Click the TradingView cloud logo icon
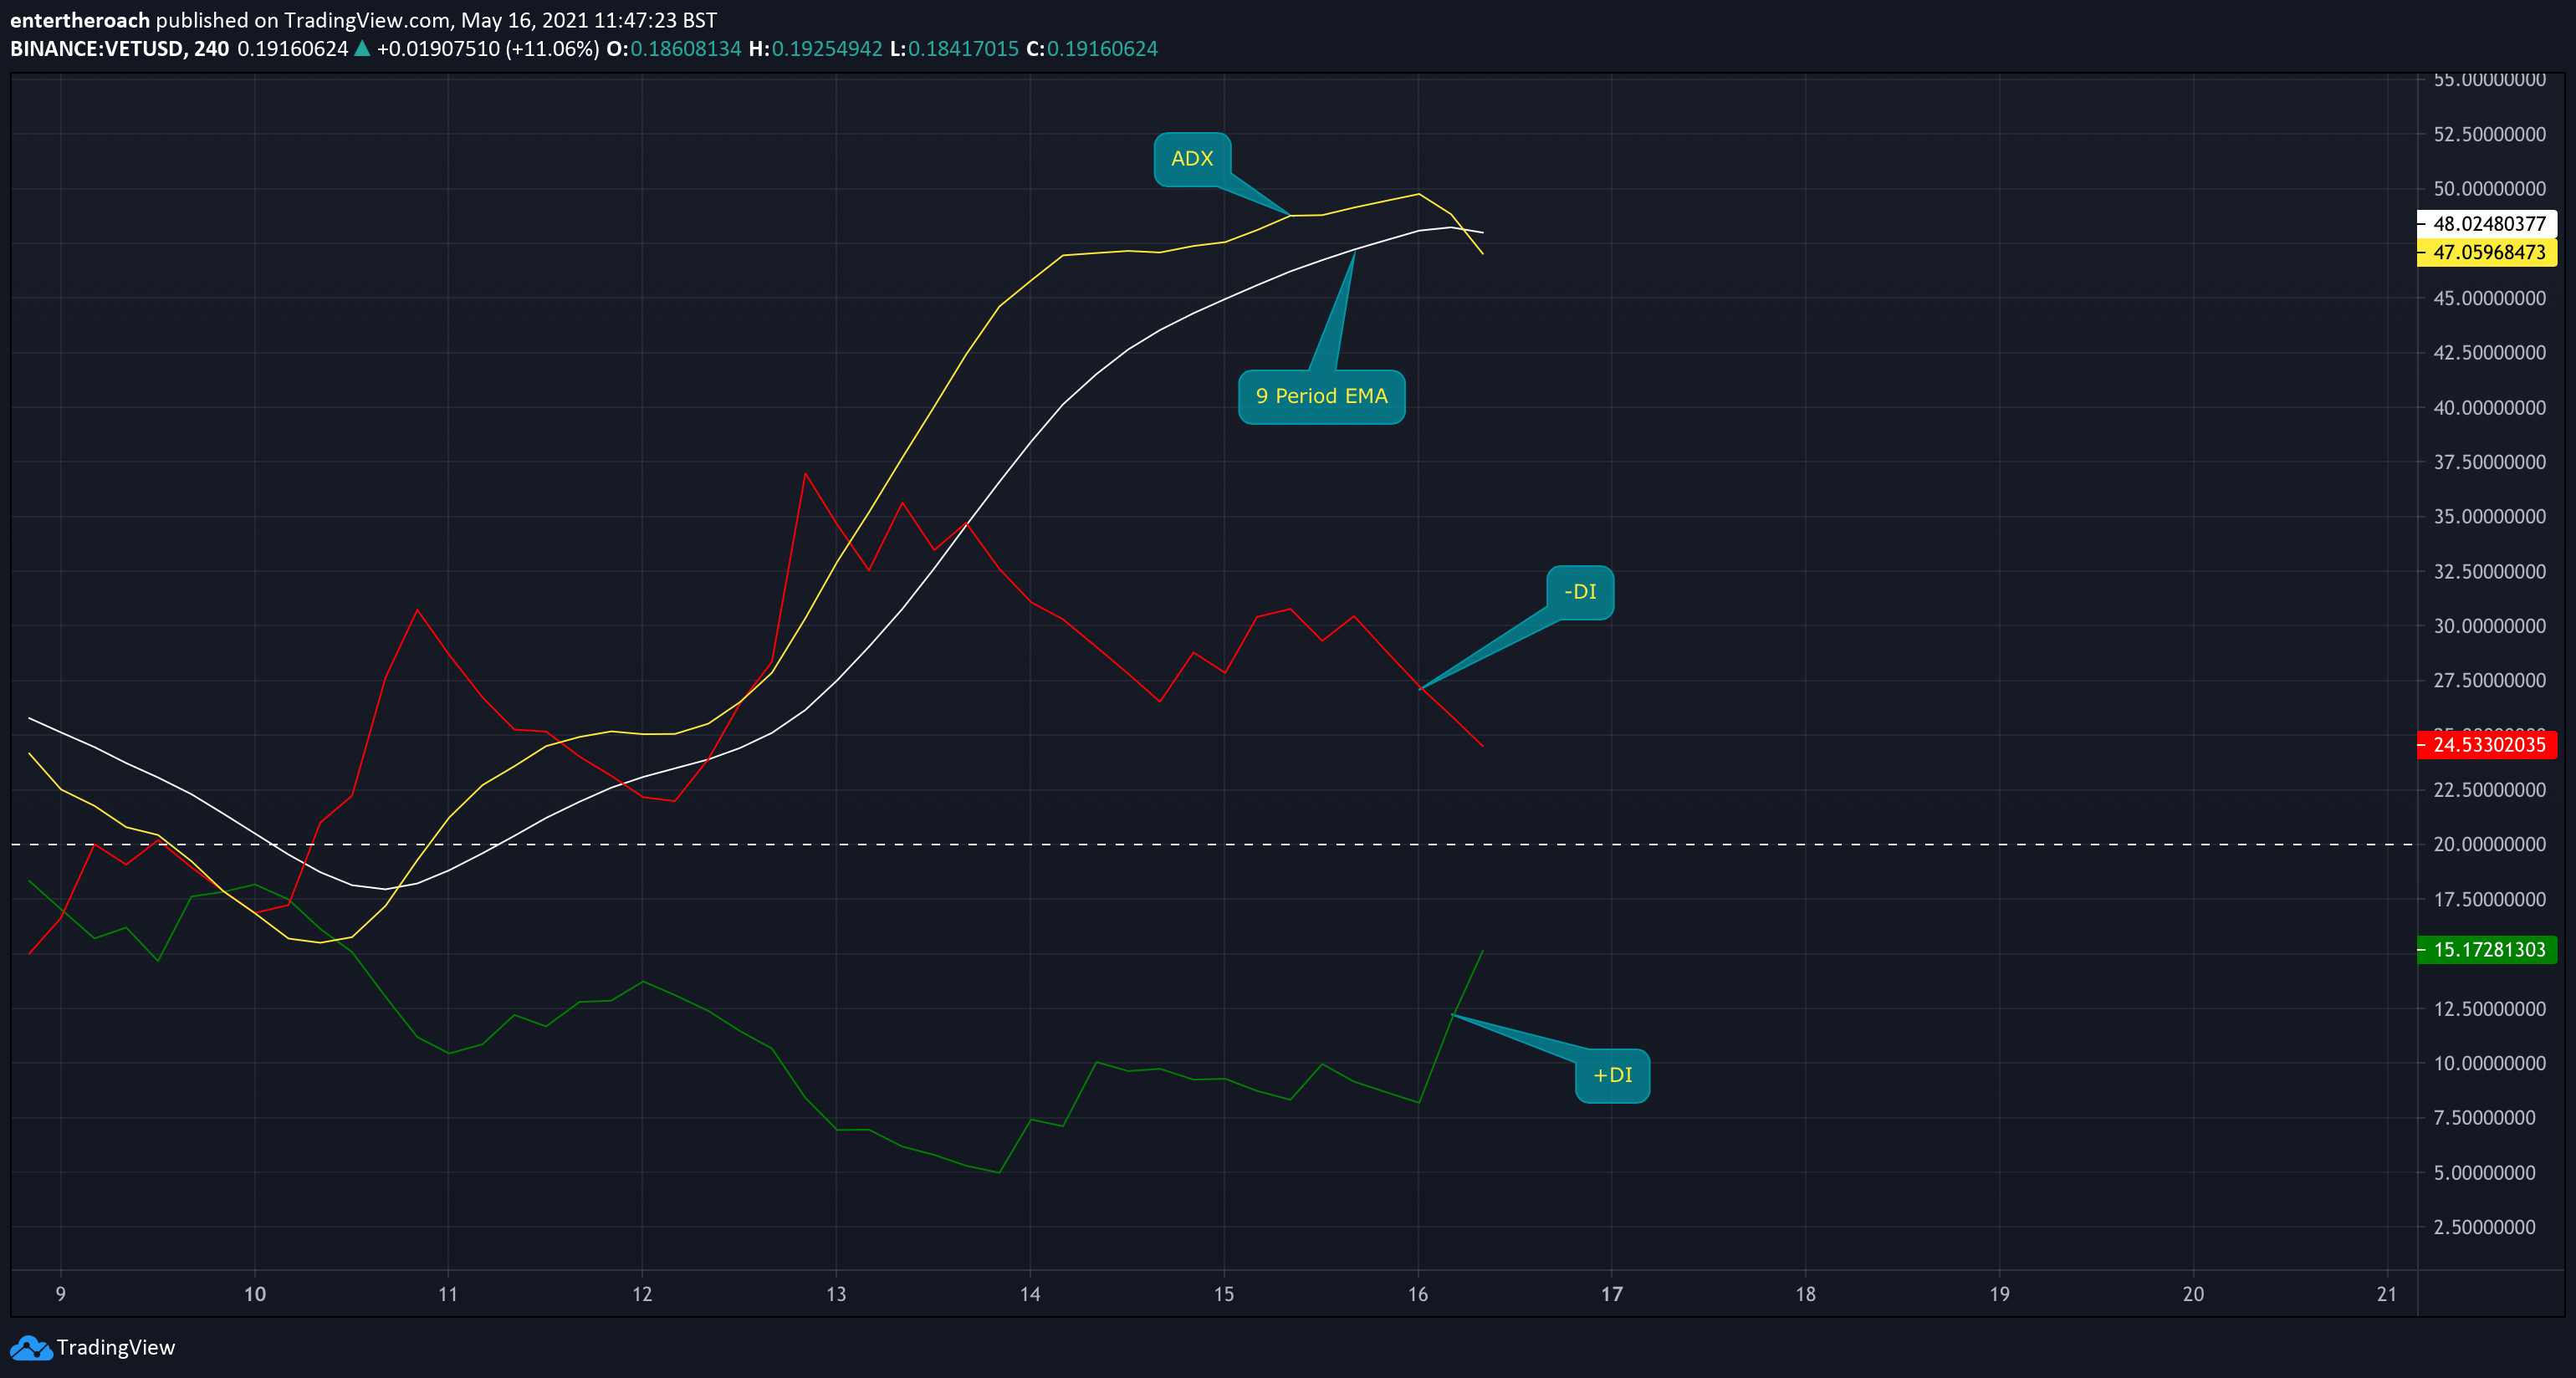 pos(31,1347)
